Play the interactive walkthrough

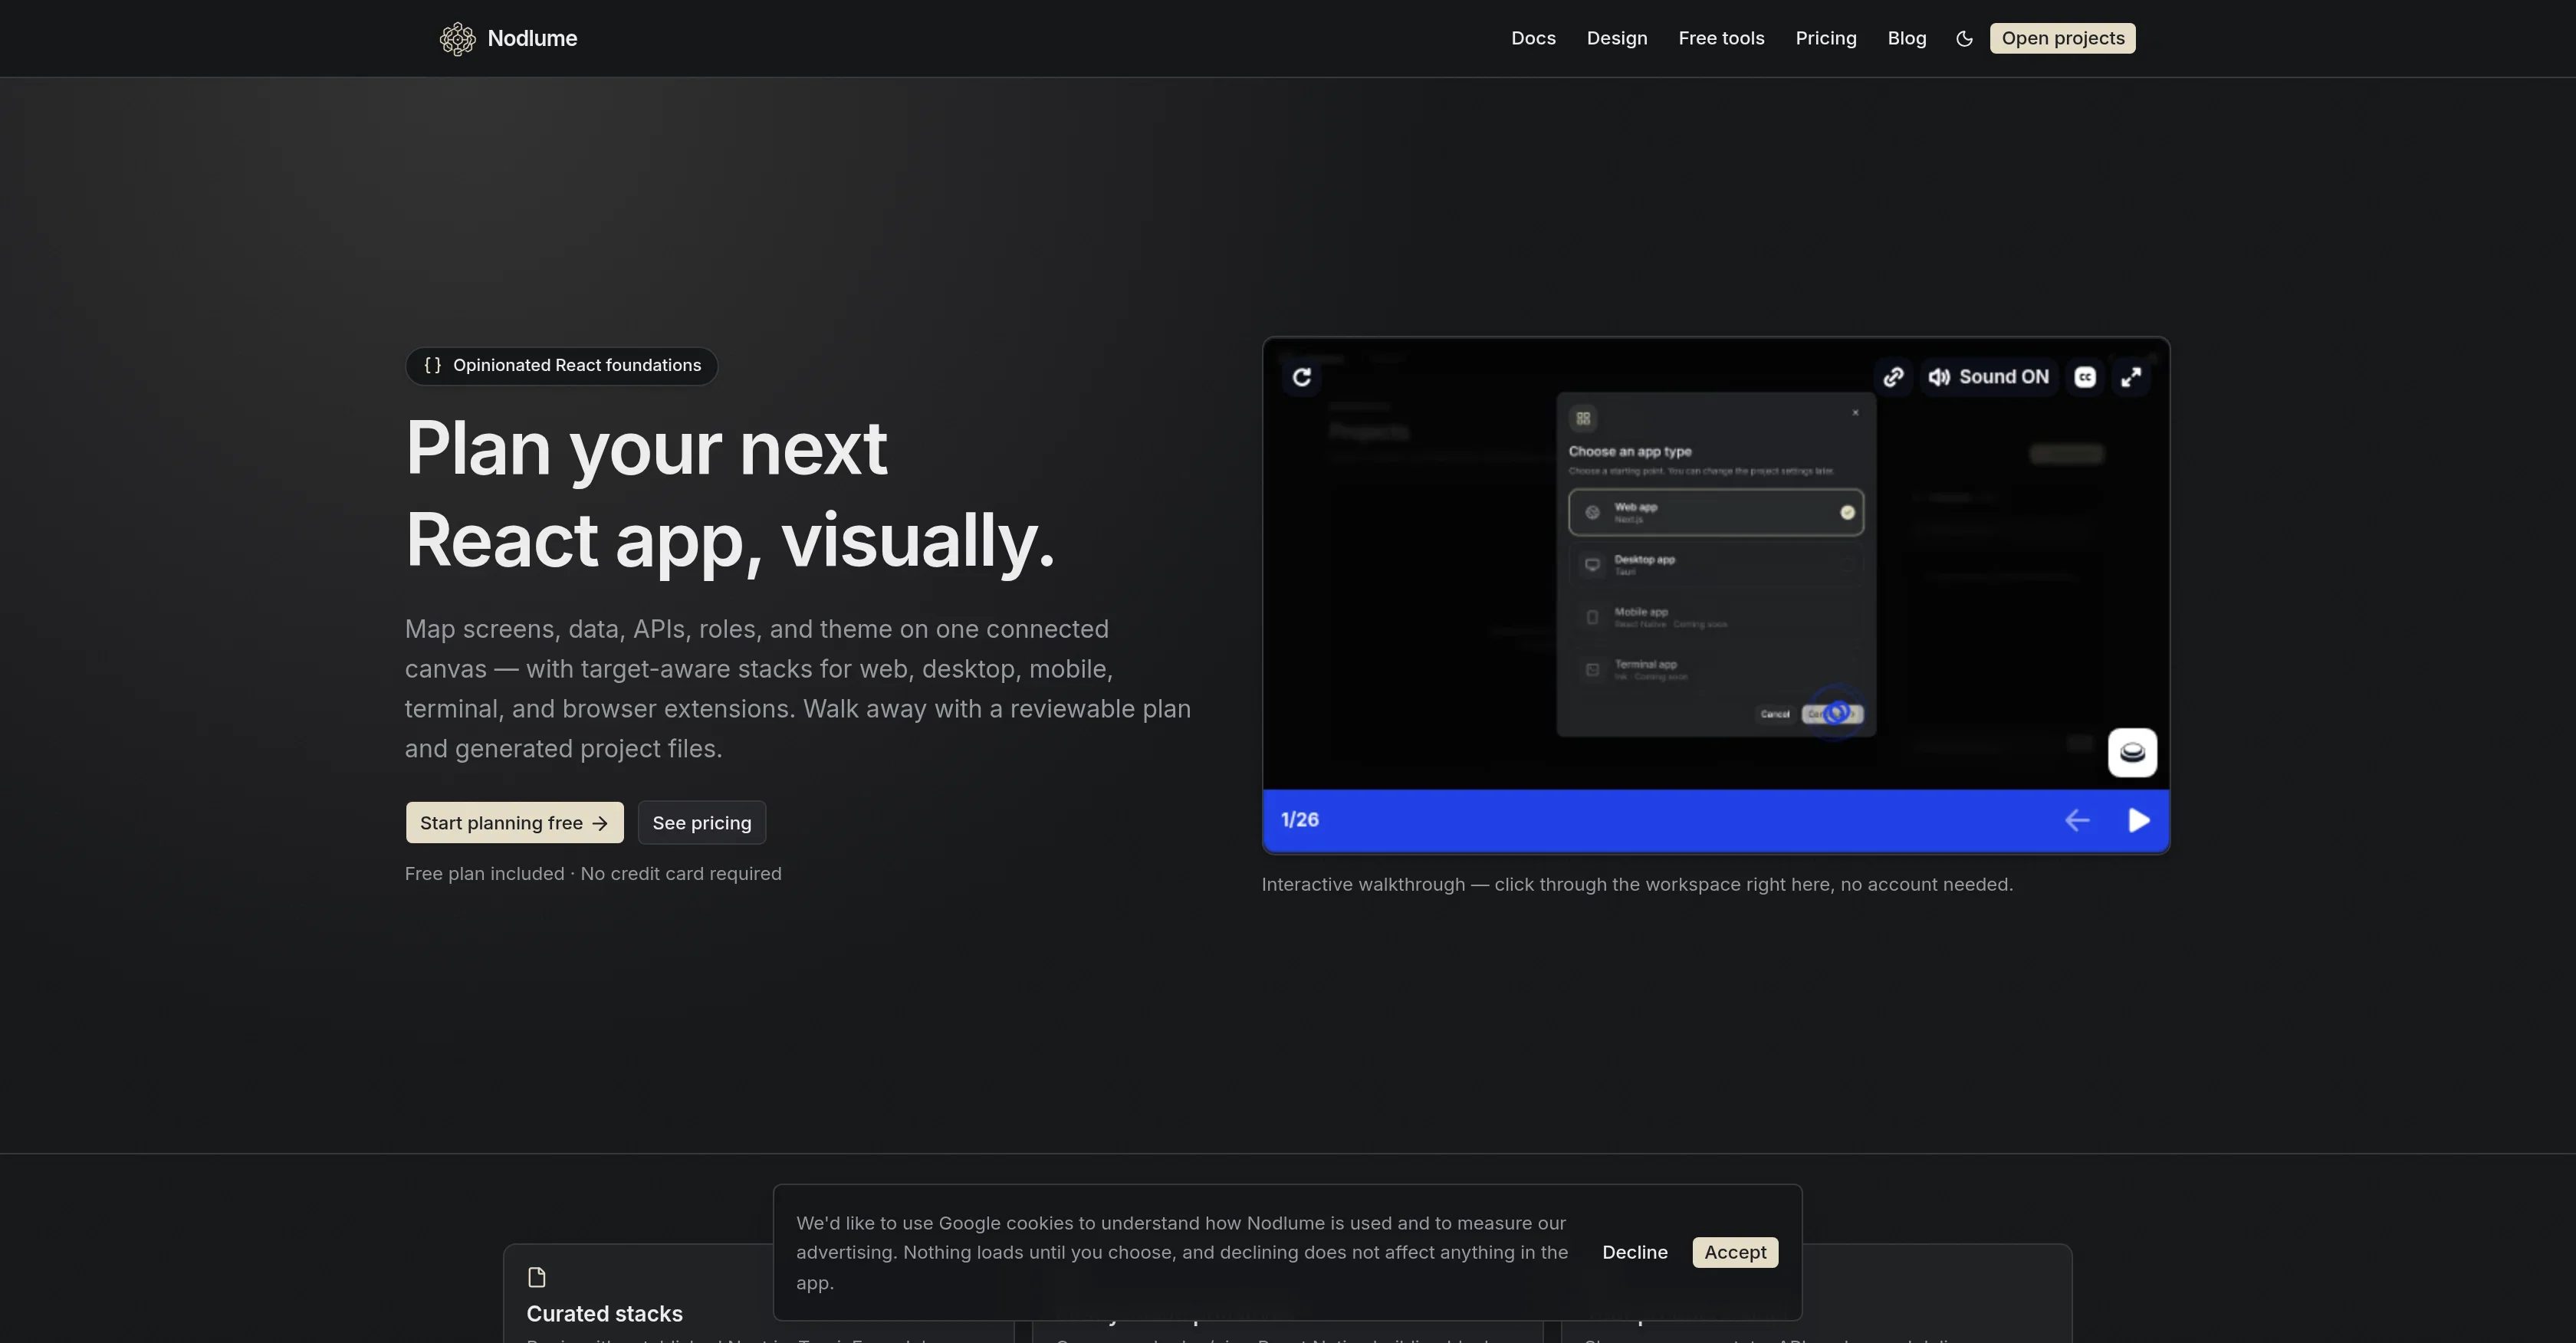pyautogui.click(x=2138, y=820)
